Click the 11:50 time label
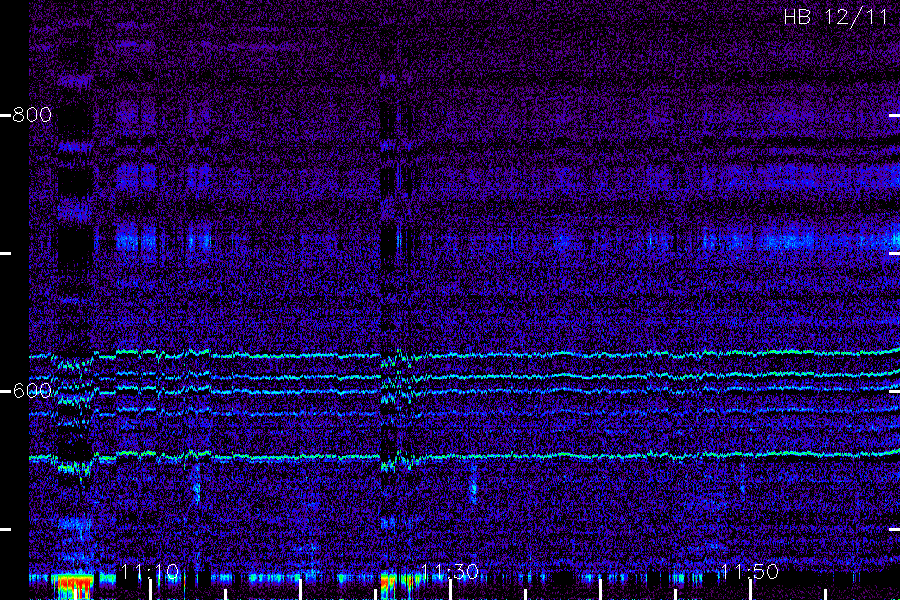900x600 pixels. tap(750, 571)
